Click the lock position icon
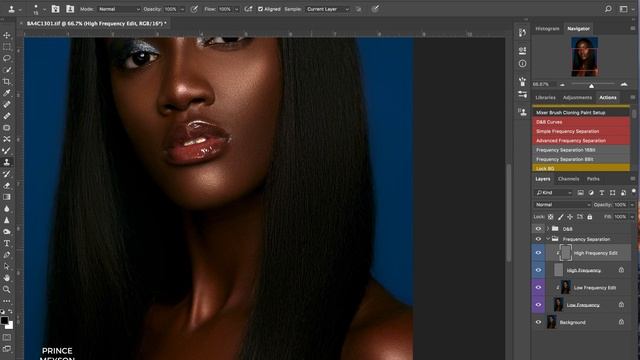640x360 pixels. (570, 217)
